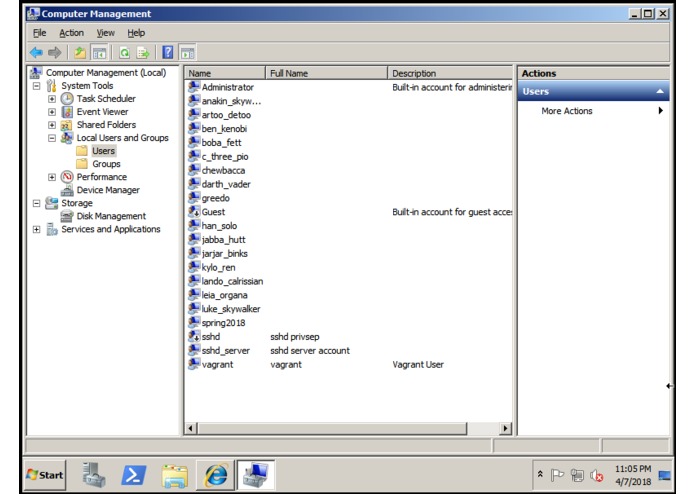The width and height of the screenshot is (695, 494).
Task: Toggle Show/Hide Action Pane toolbar icon
Action: tap(188, 53)
